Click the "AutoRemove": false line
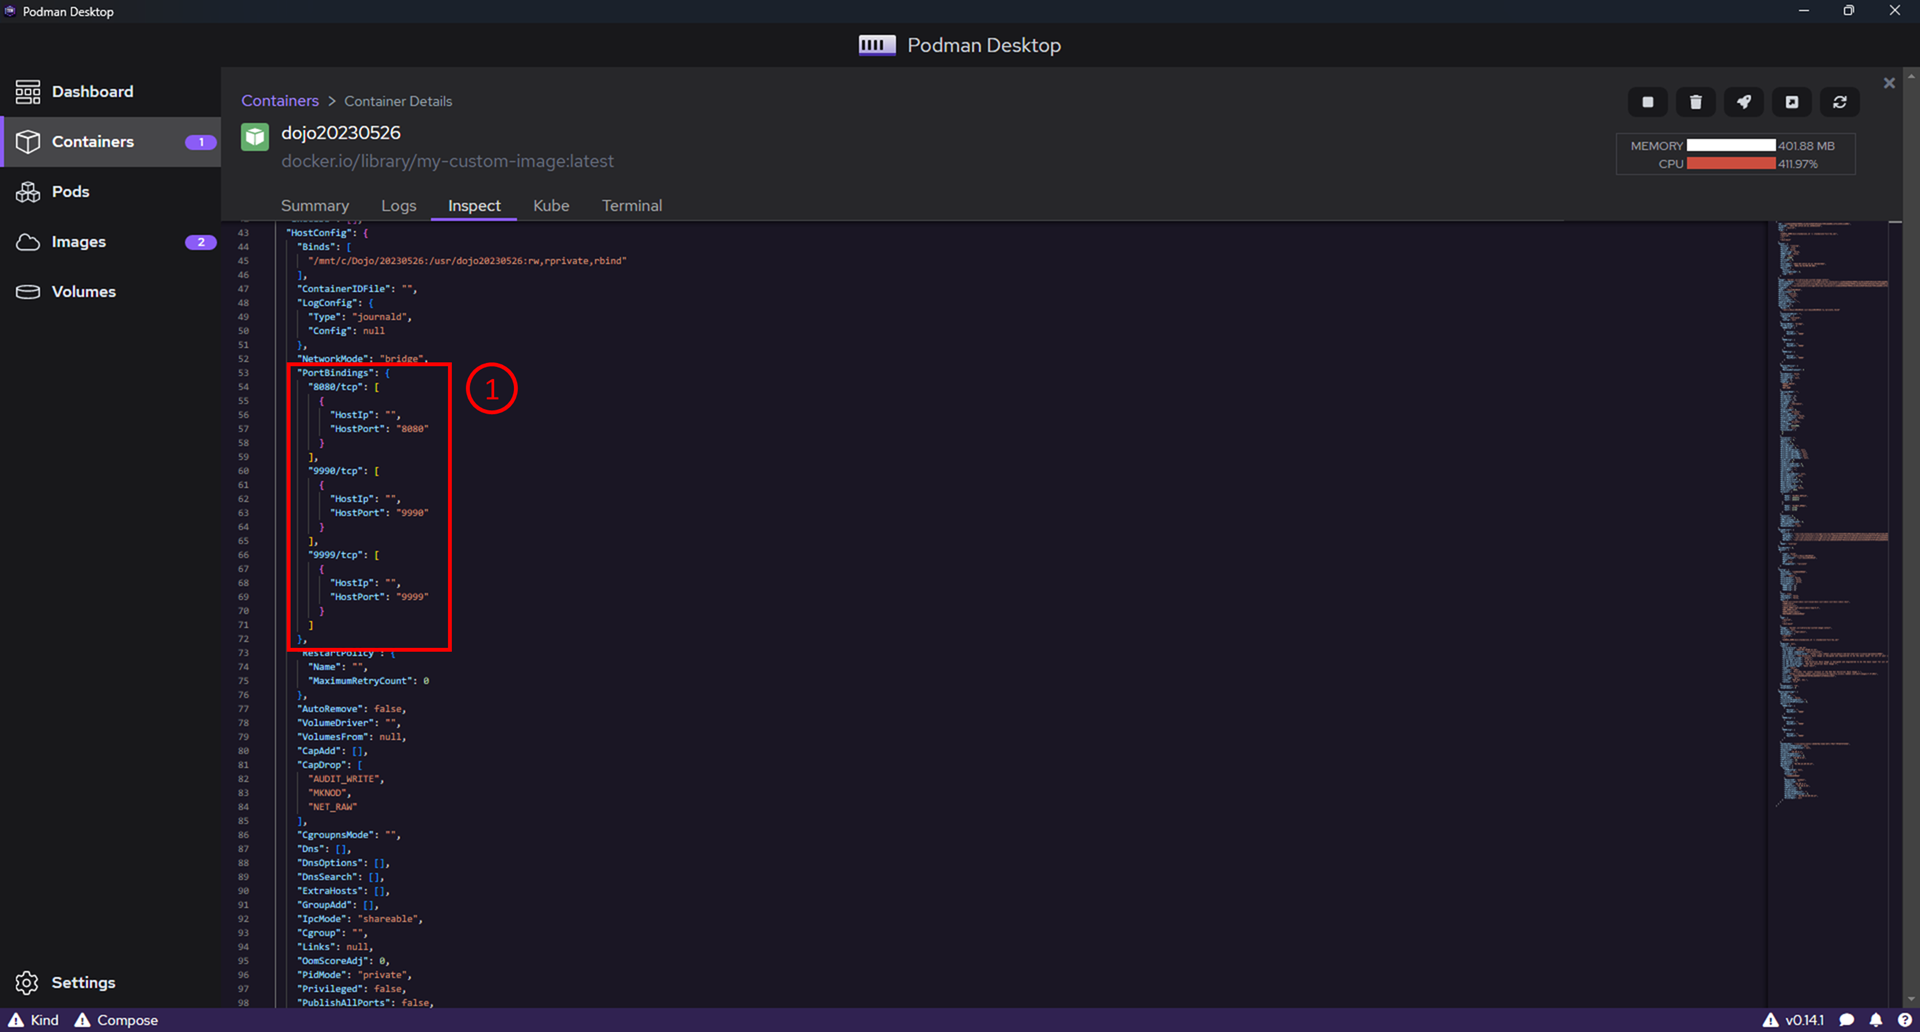 352,709
